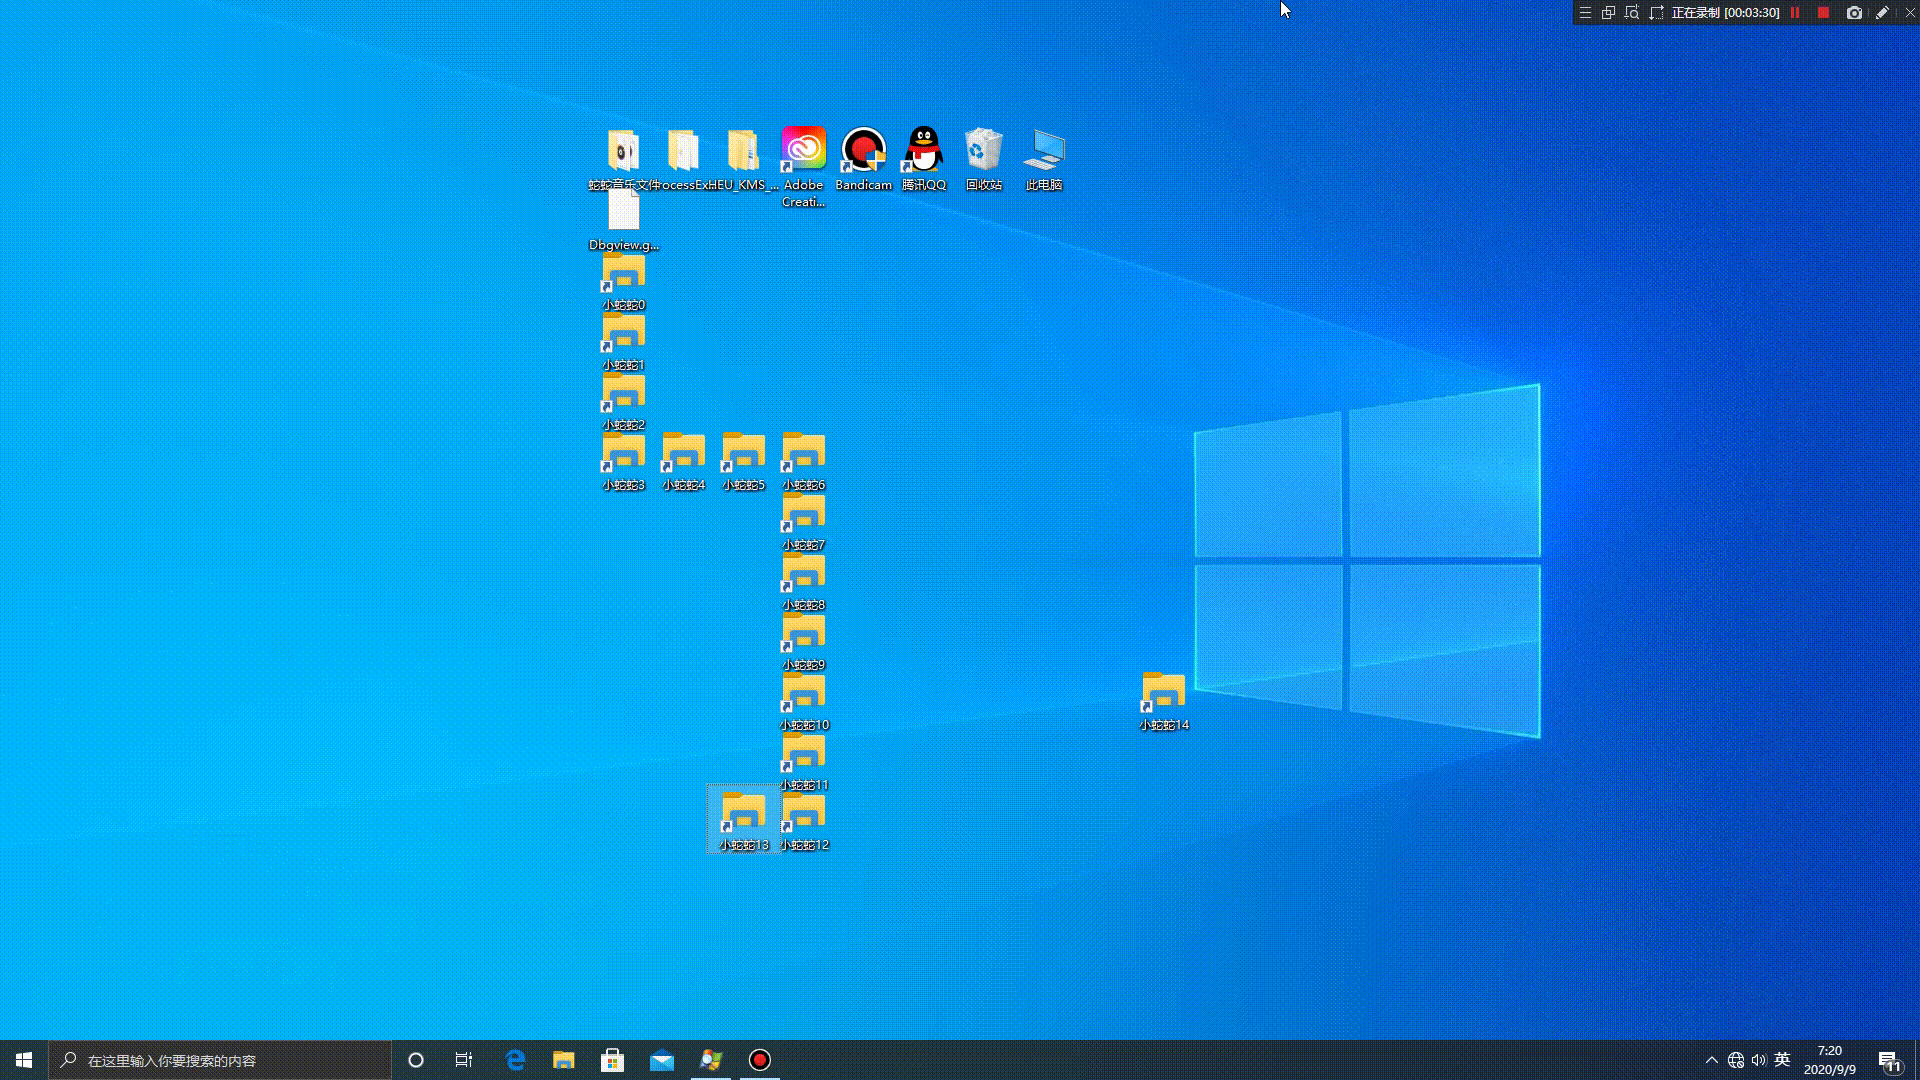The width and height of the screenshot is (1920, 1080).
Task: Toggle the 英 input language indicator
Action: tap(1782, 1060)
